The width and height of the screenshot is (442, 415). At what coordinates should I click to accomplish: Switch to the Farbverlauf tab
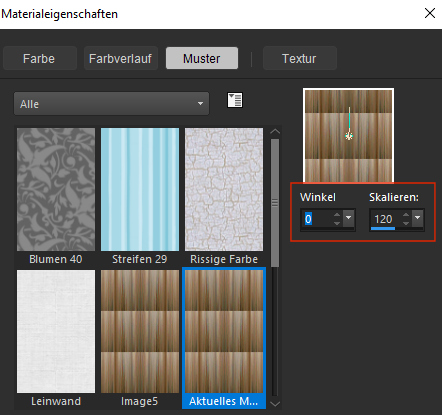pos(121,58)
